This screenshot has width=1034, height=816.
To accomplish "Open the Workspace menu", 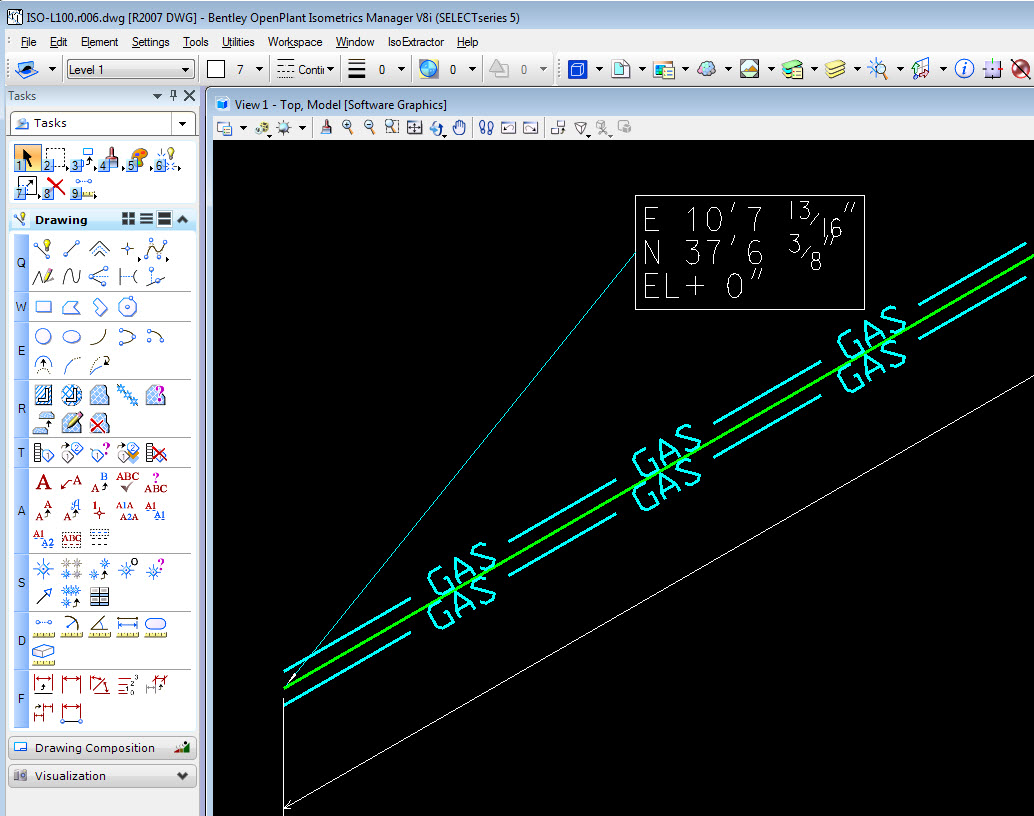I will click(x=295, y=42).
